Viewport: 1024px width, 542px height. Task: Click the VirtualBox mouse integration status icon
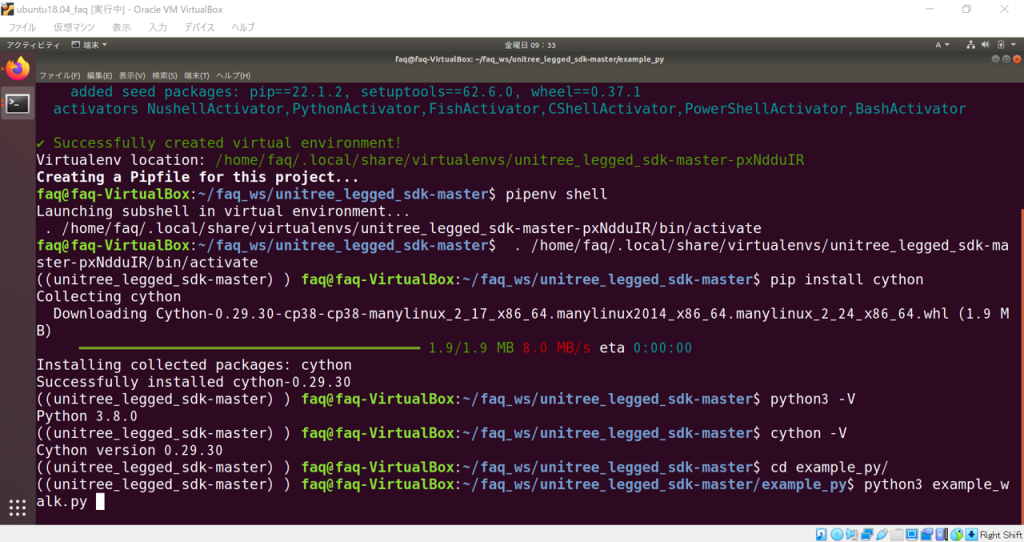957,534
